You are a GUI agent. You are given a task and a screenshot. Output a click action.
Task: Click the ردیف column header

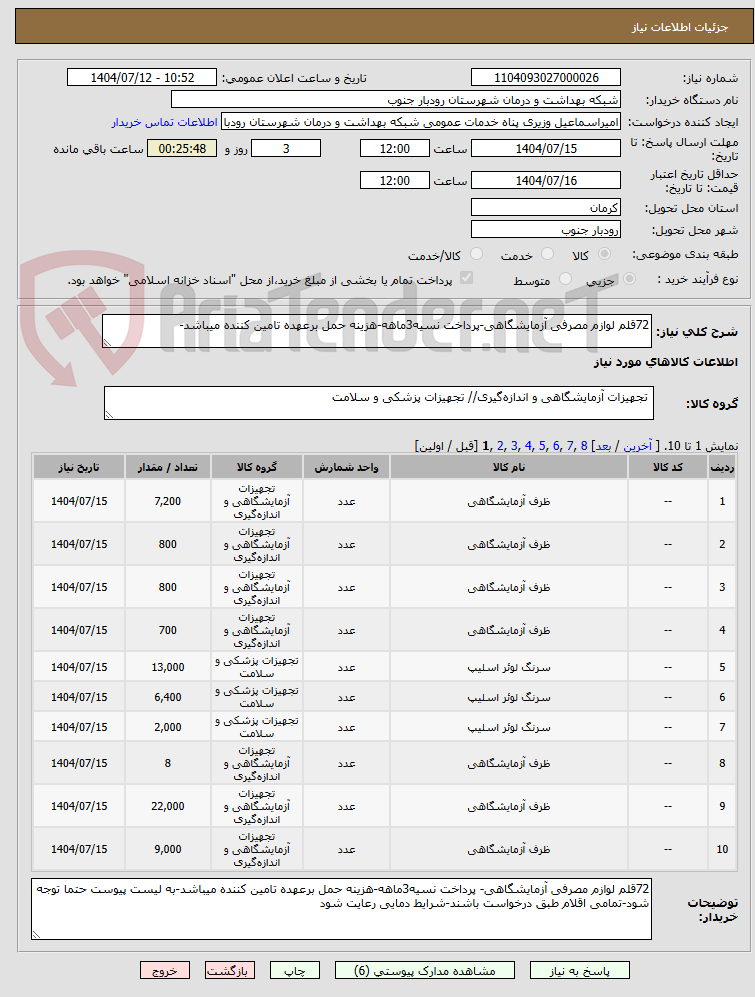point(722,467)
